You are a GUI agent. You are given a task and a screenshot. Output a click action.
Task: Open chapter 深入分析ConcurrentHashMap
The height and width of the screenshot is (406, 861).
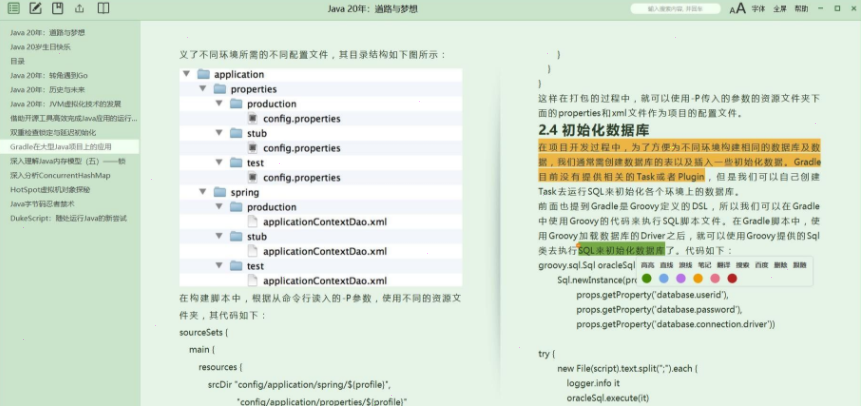pos(60,175)
